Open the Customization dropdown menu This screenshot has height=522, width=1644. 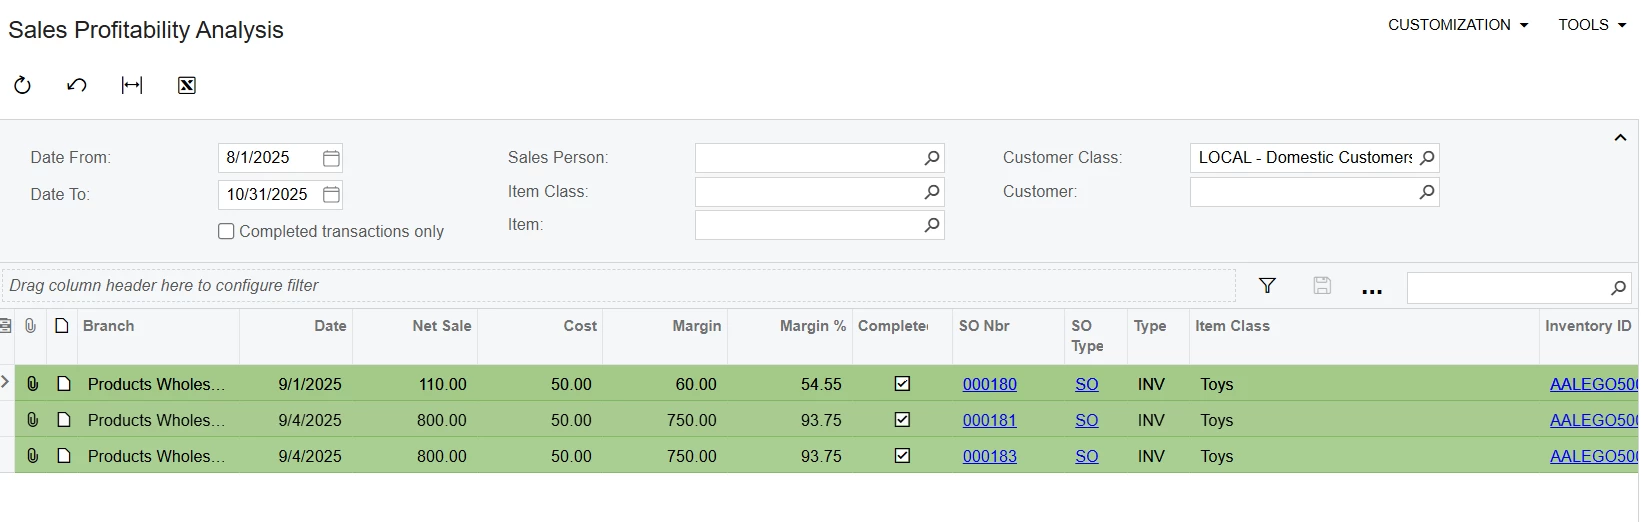(1458, 25)
